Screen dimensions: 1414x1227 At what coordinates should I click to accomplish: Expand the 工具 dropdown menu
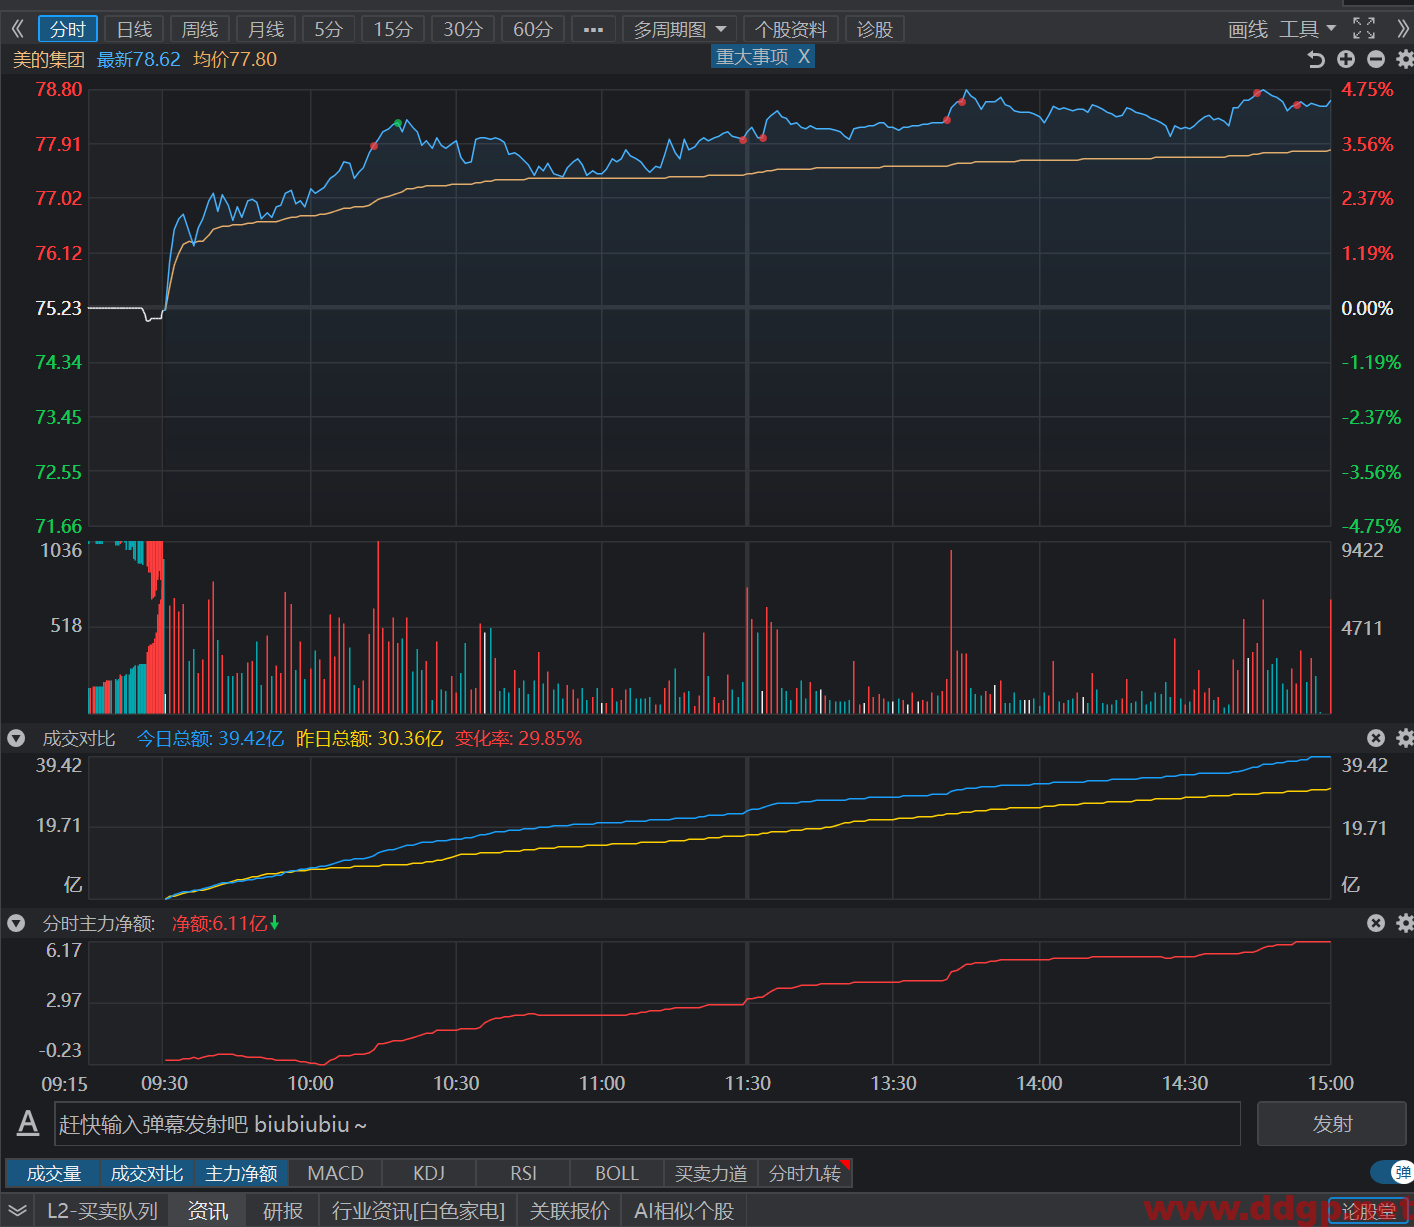(1308, 30)
